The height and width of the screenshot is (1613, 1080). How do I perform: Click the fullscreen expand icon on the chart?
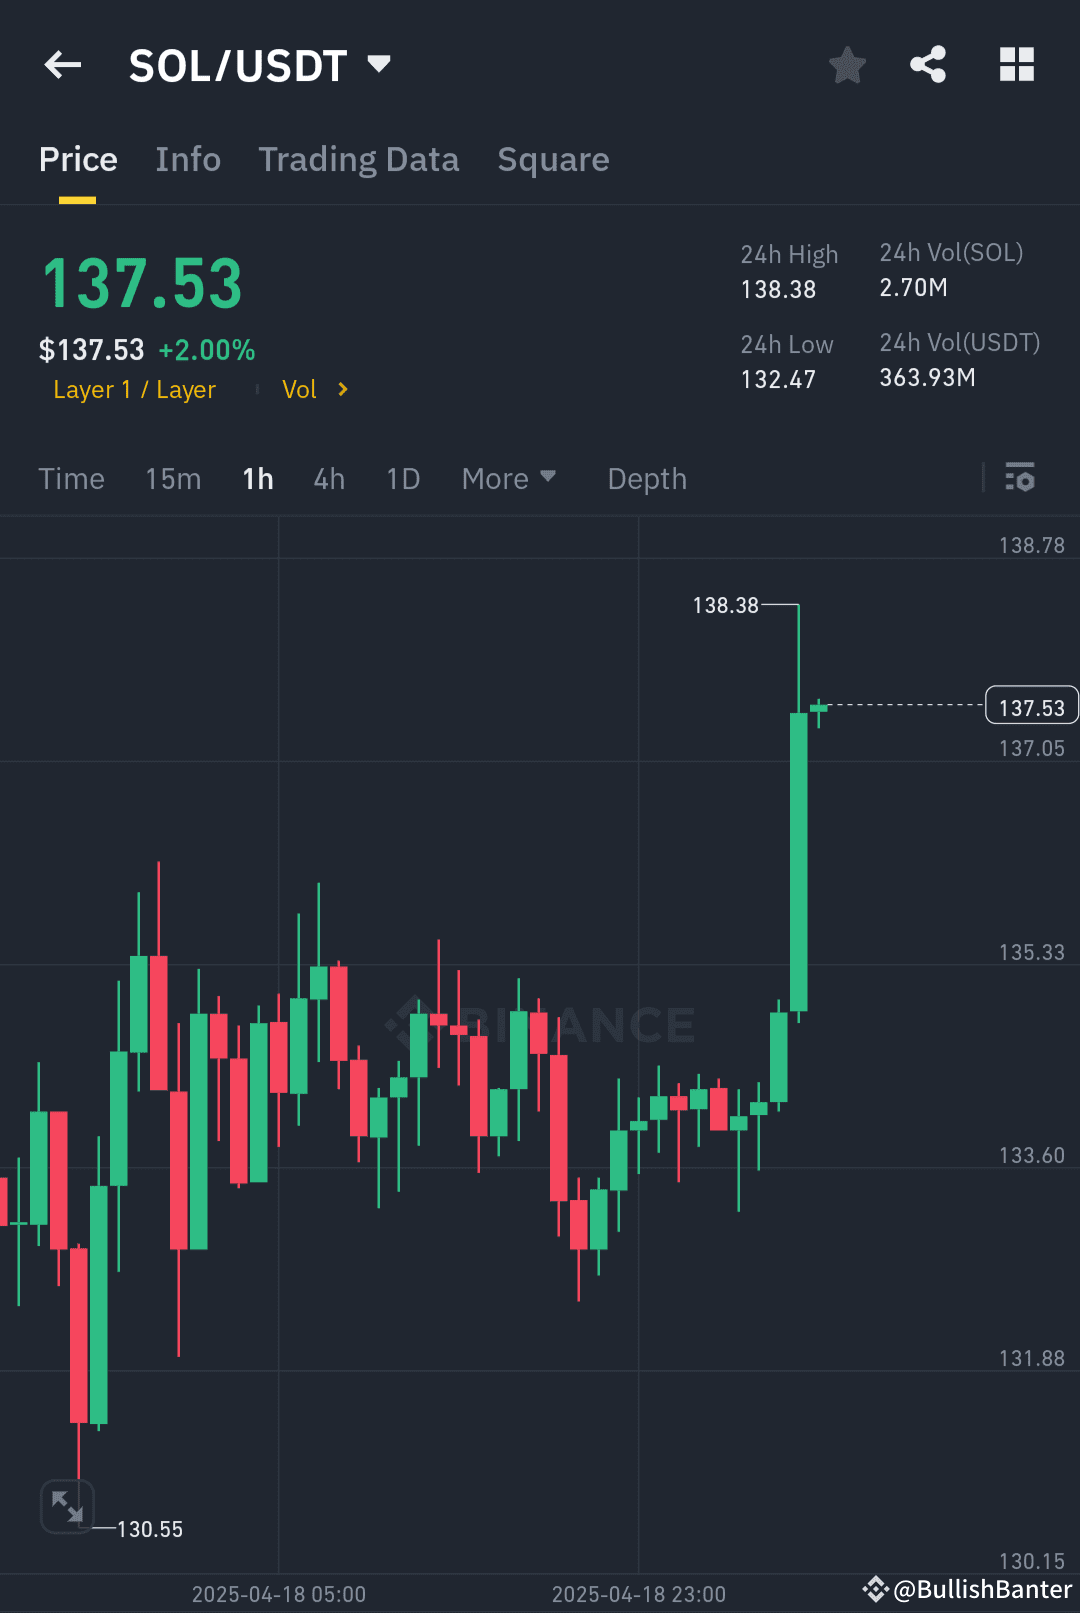66,1506
